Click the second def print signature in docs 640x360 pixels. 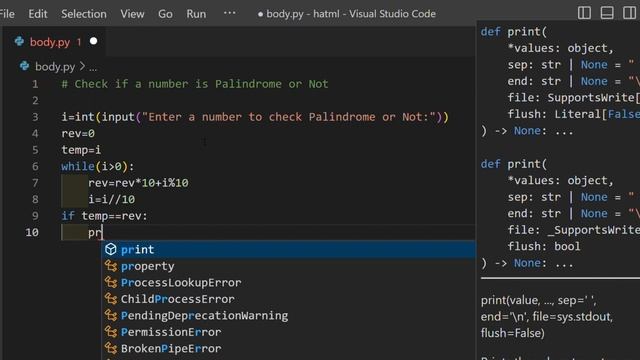tap(514, 164)
